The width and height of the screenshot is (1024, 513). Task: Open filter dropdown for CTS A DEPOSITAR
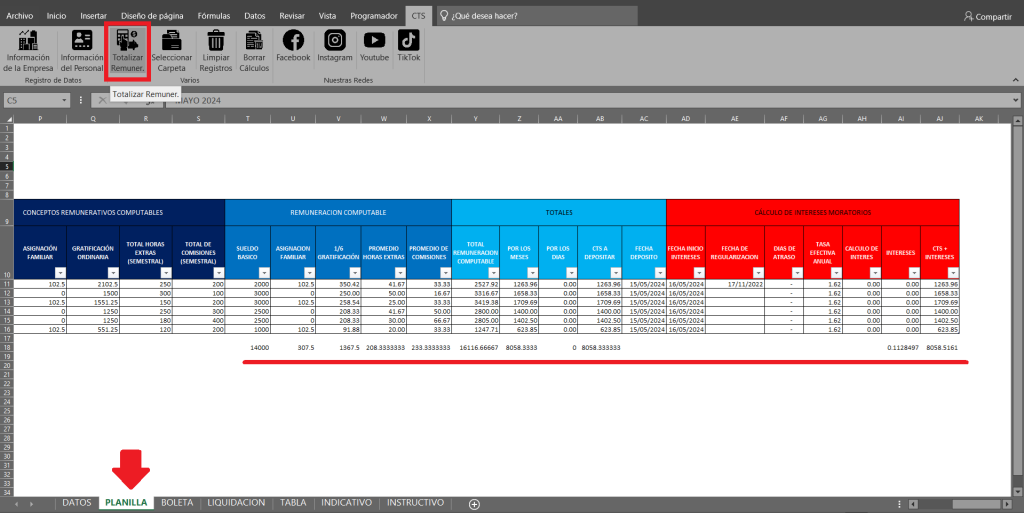[616, 273]
